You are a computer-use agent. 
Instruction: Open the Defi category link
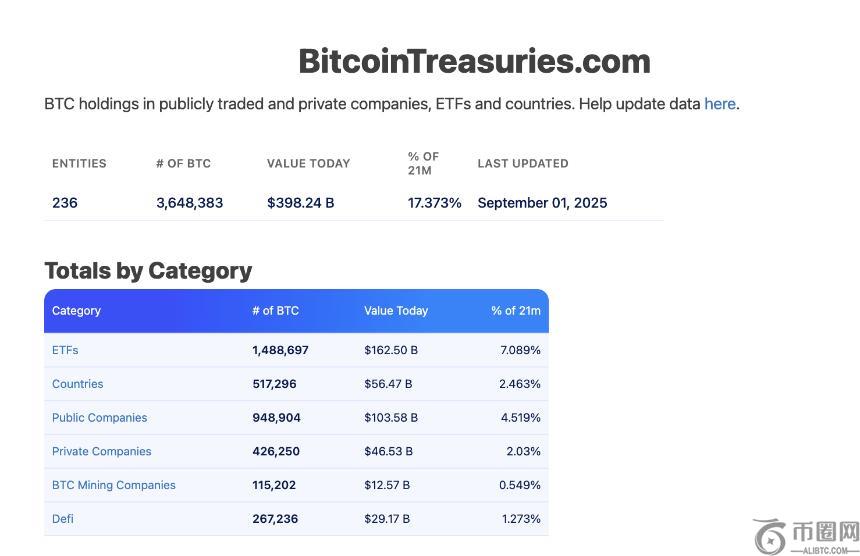[63, 519]
